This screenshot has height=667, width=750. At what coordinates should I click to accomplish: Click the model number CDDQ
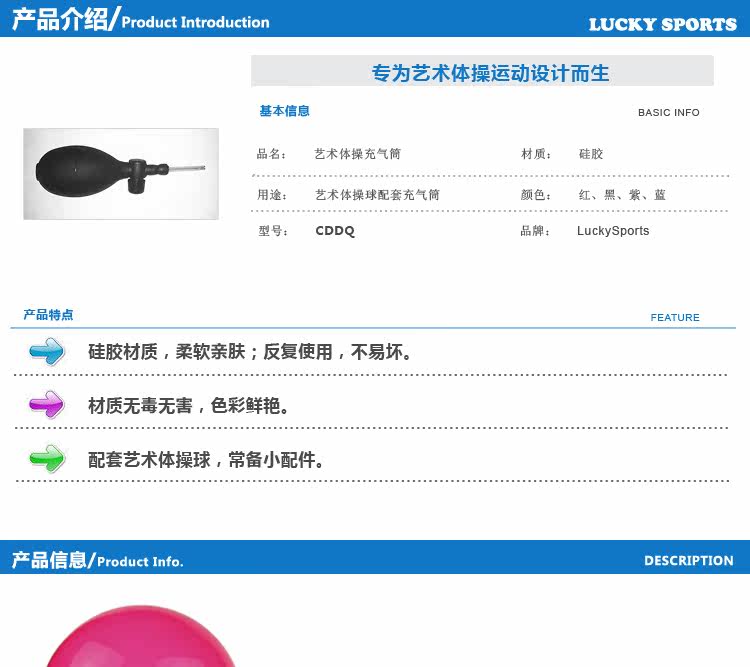click(x=335, y=231)
